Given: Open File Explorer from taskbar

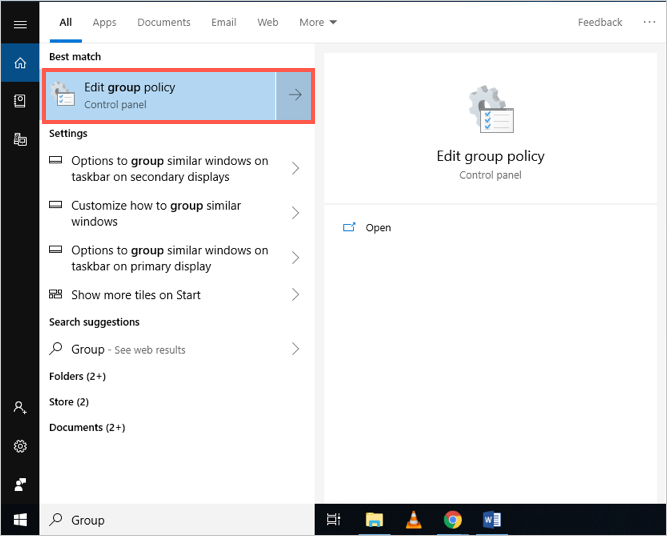Looking at the screenshot, I should pos(374,519).
